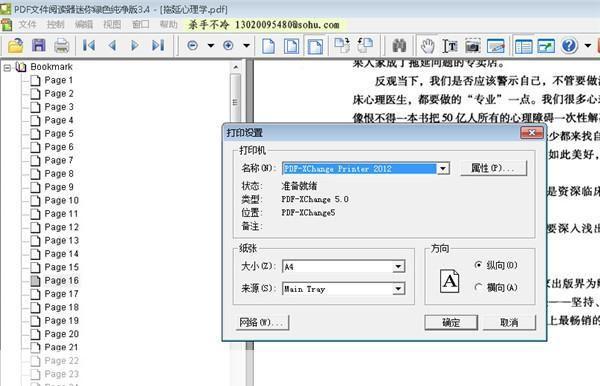Click bookmark panel scroll up arrow
Image resolution: width=600 pixels, height=386 pixels.
236,67
